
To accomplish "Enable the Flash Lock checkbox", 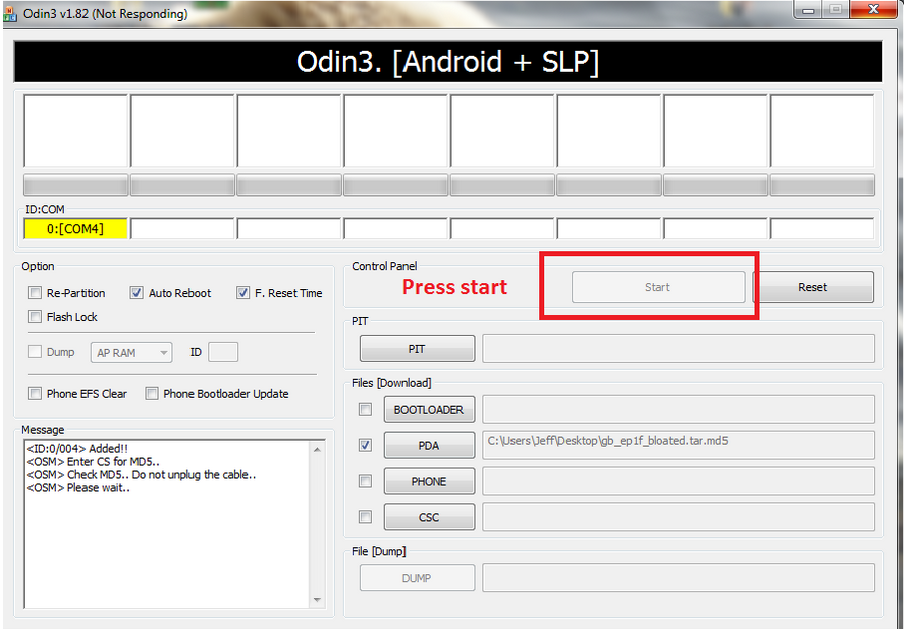I will point(35,317).
